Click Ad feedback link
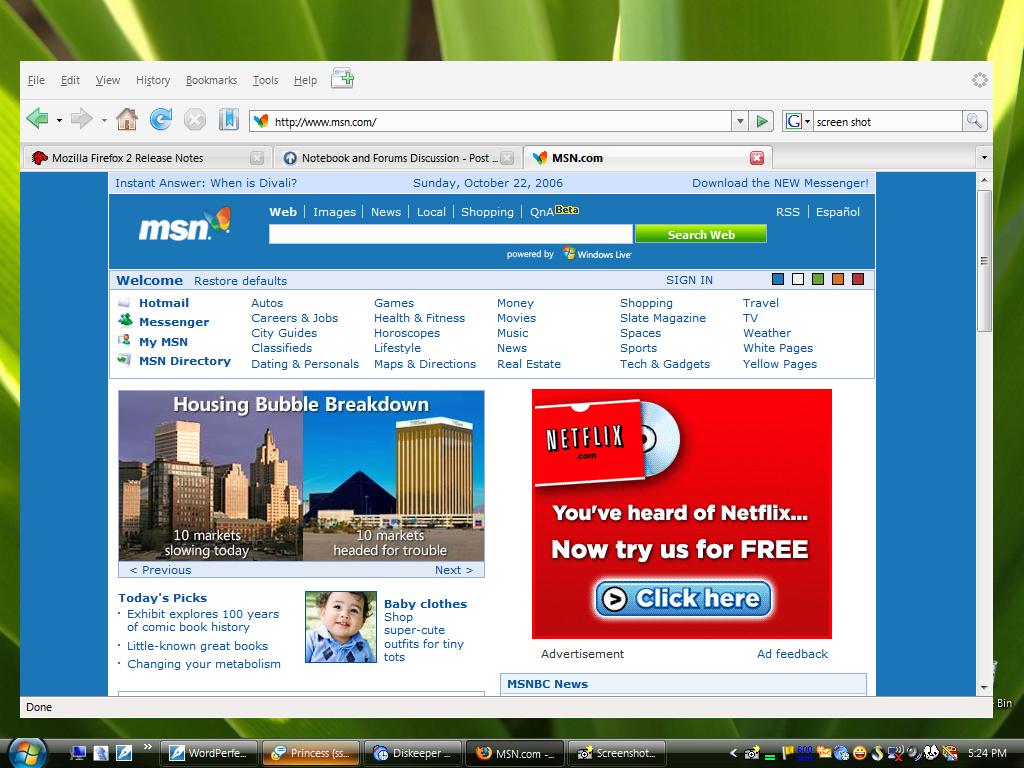 pyautogui.click(x=792, y=654)
